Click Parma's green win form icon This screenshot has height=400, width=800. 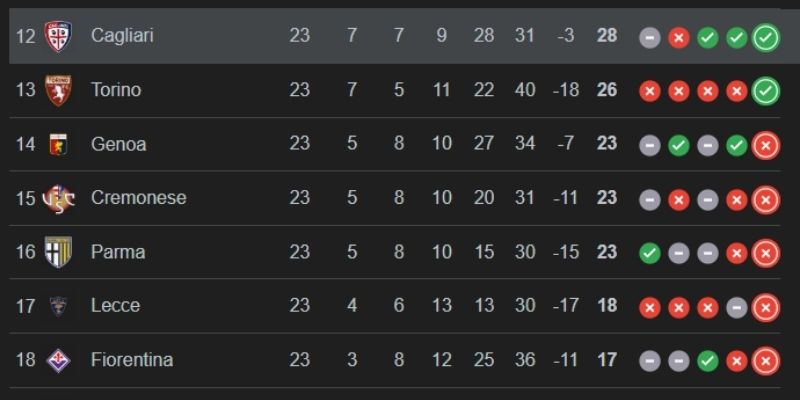coord(649,253)
